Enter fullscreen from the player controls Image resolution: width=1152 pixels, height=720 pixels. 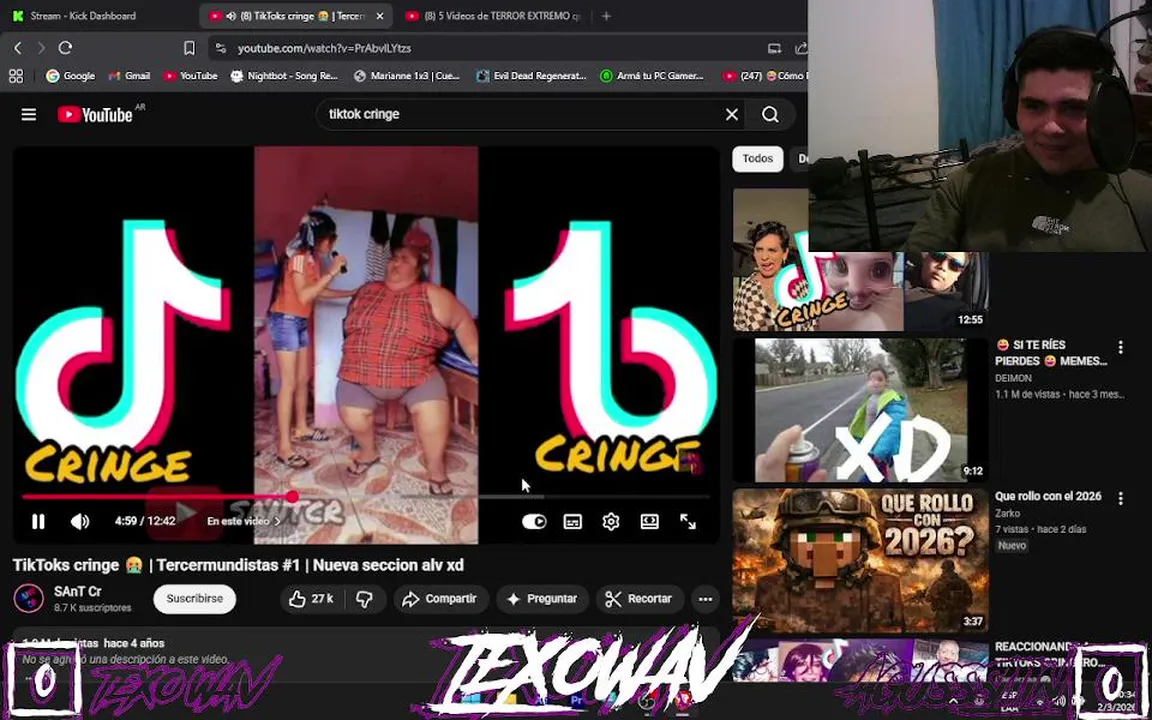point(688,522)
